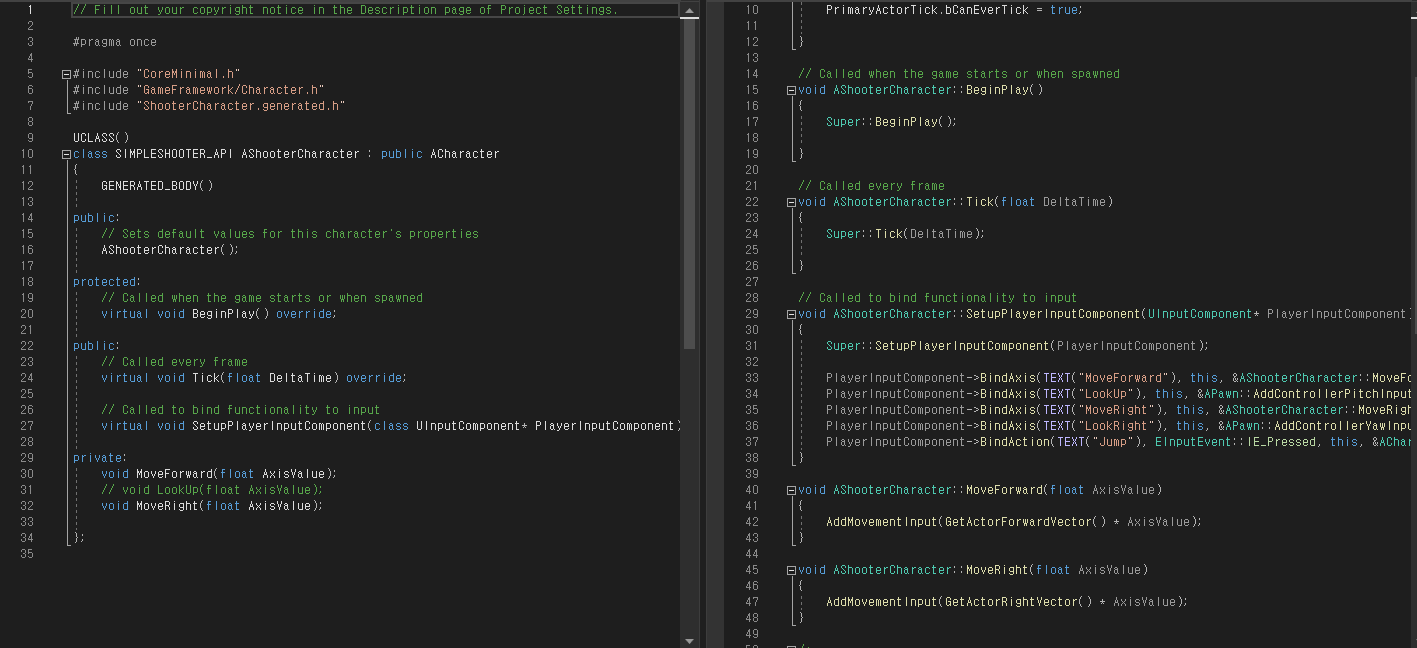
Task: Collapse the AShooterCharacter class declaration
Action: point(66,154)
